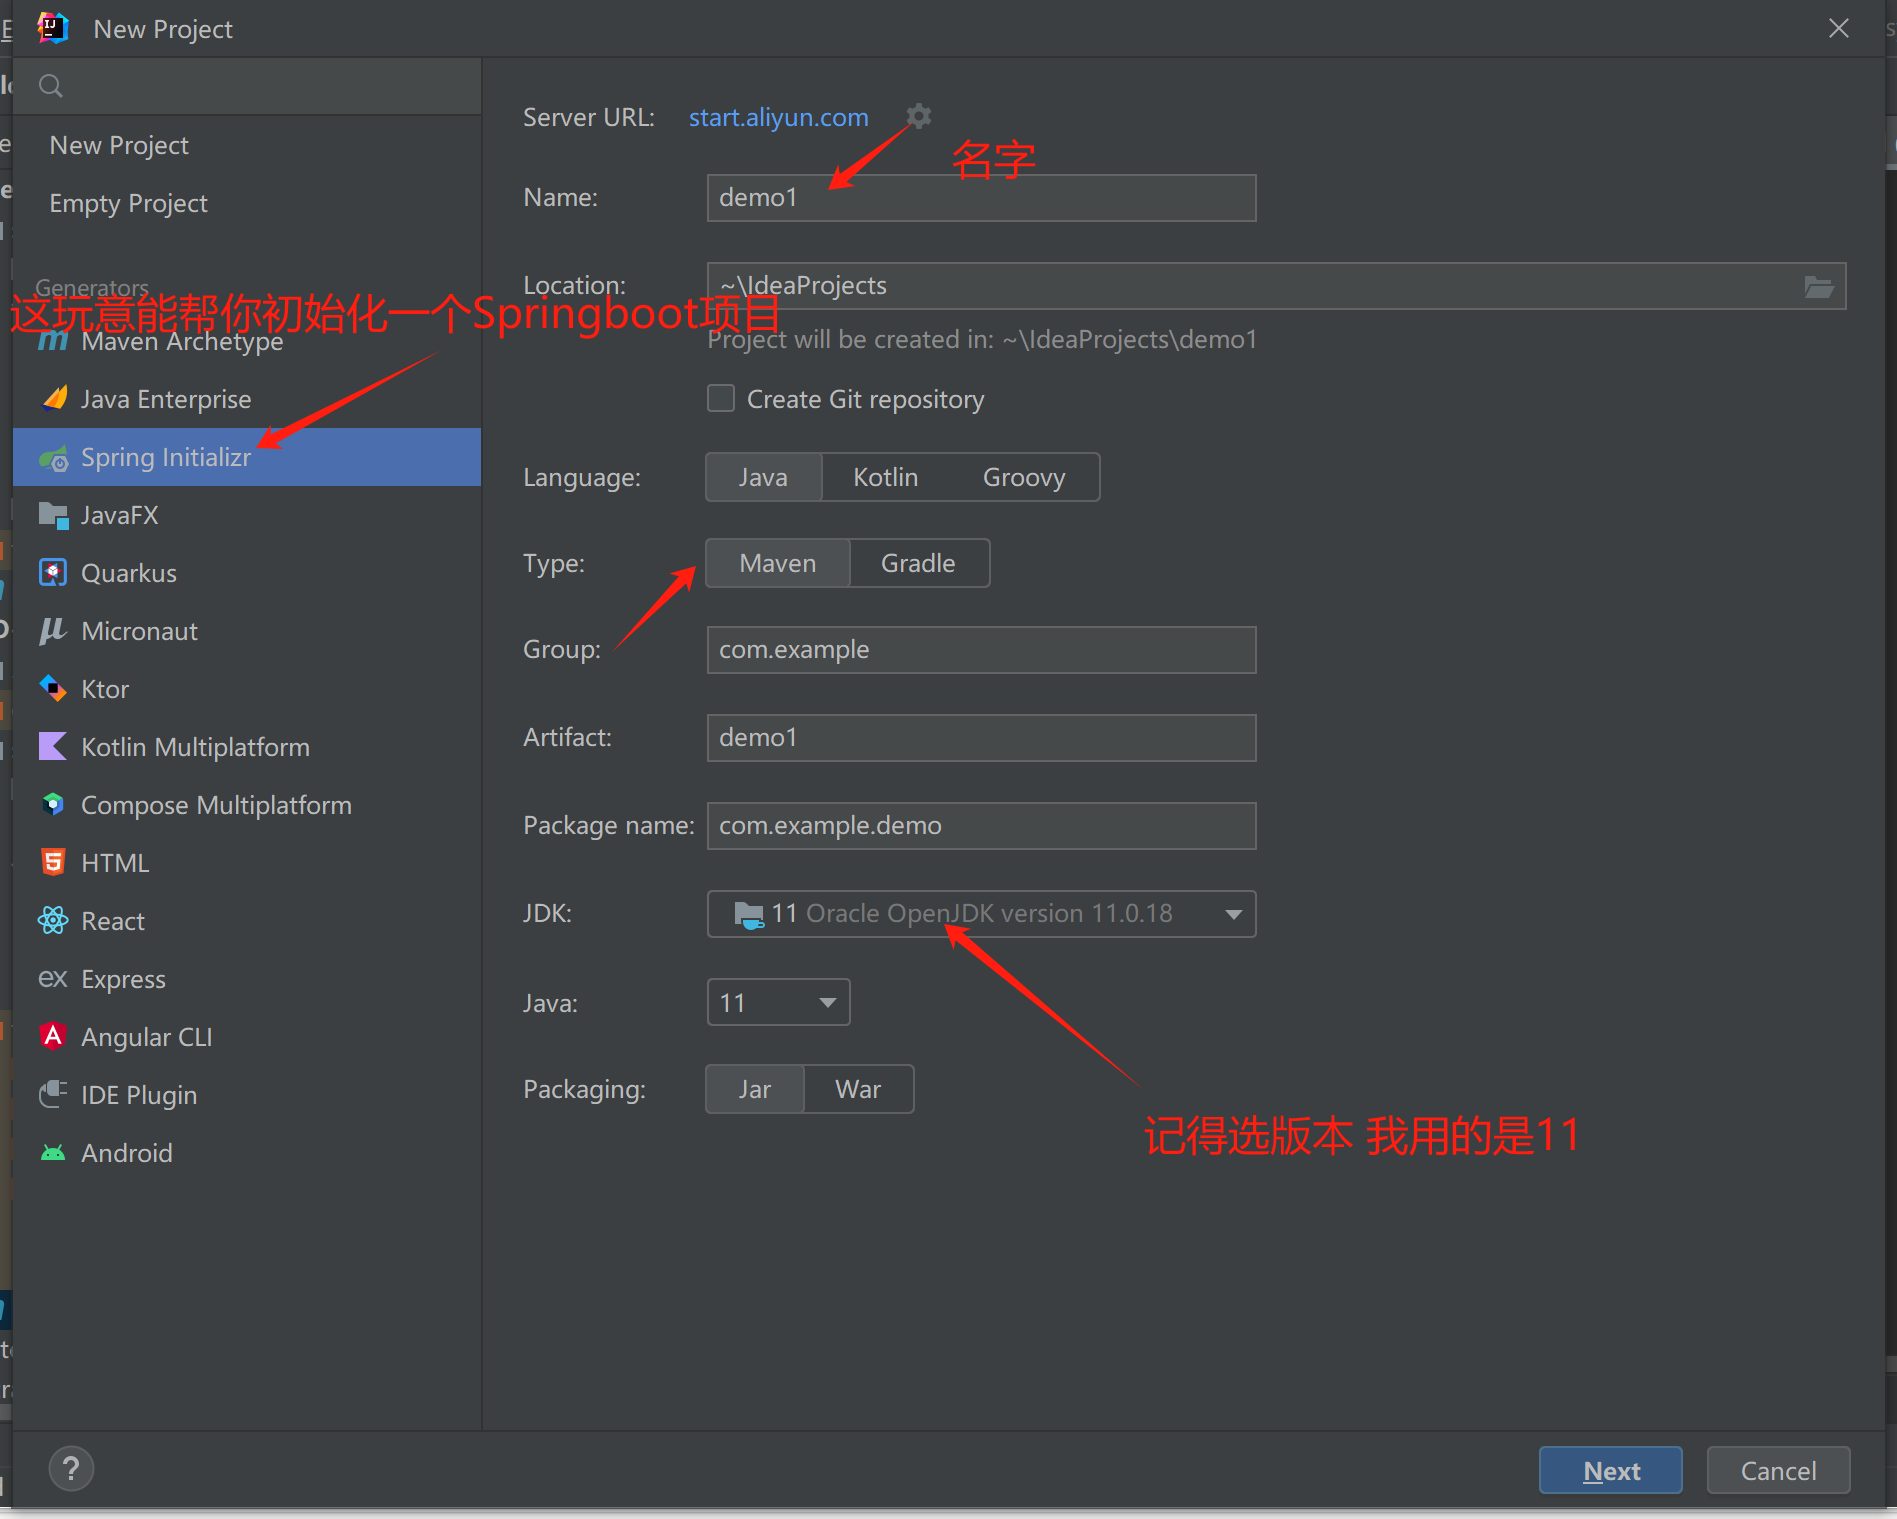Set packaging to War
This screenshot has height=1519, width=1897.
858,1089
